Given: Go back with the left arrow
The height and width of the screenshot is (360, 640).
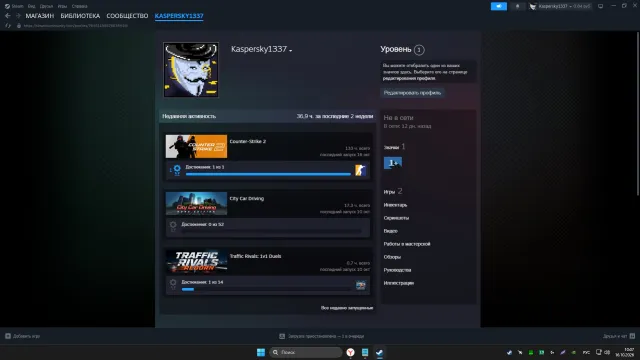Looking at the screenshot, I should click(8, 16).
